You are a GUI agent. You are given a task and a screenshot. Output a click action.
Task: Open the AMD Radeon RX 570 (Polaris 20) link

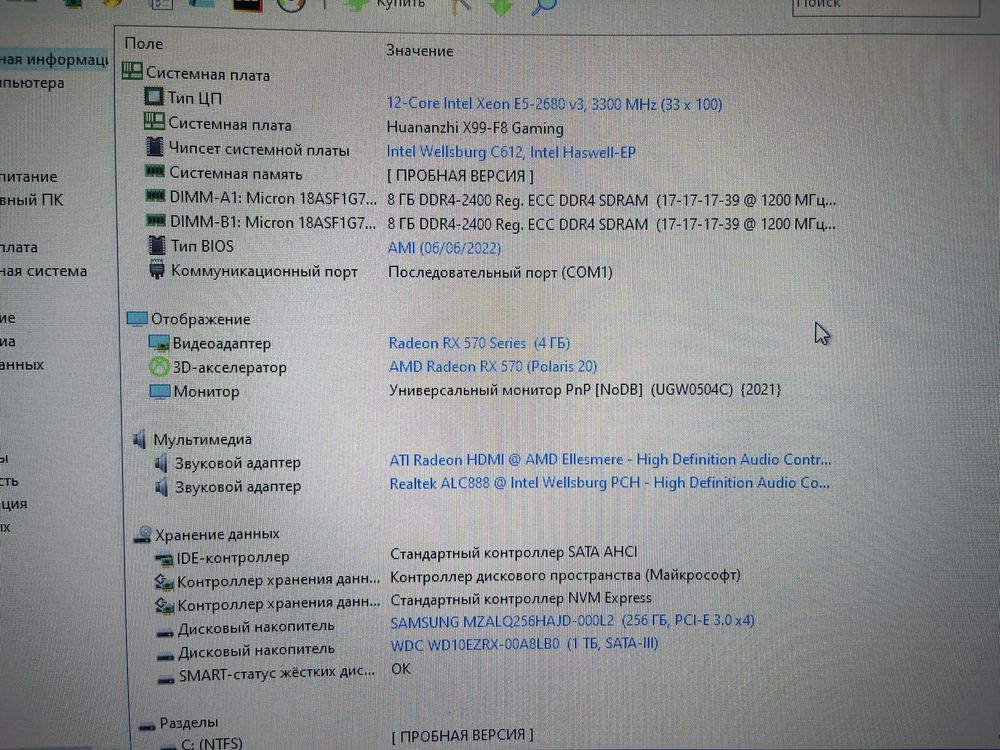pyautogui.click(x=493, y=366)
